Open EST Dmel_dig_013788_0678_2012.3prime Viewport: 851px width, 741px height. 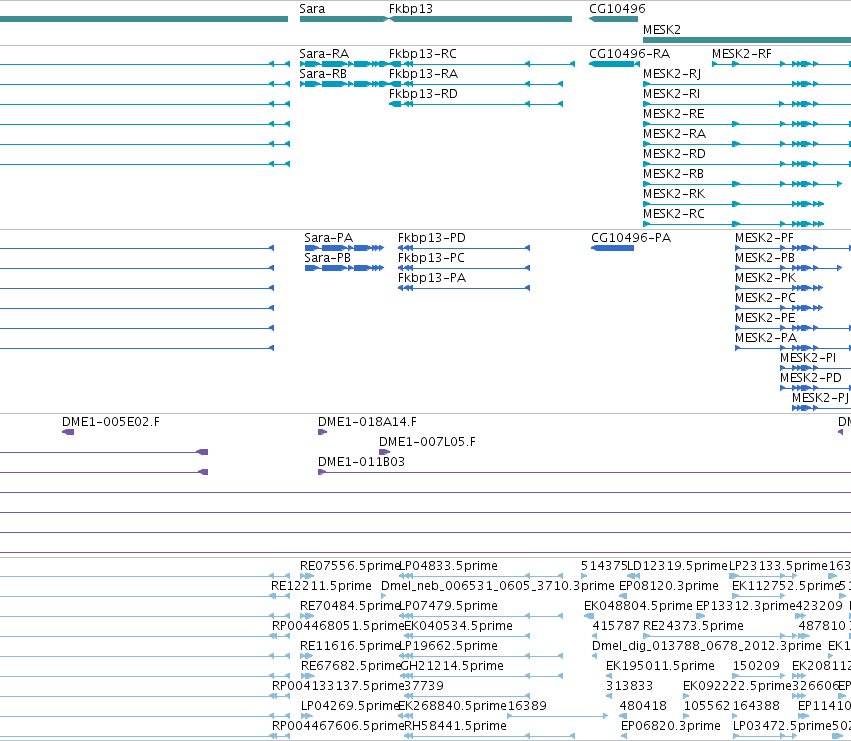click(707, 647)
